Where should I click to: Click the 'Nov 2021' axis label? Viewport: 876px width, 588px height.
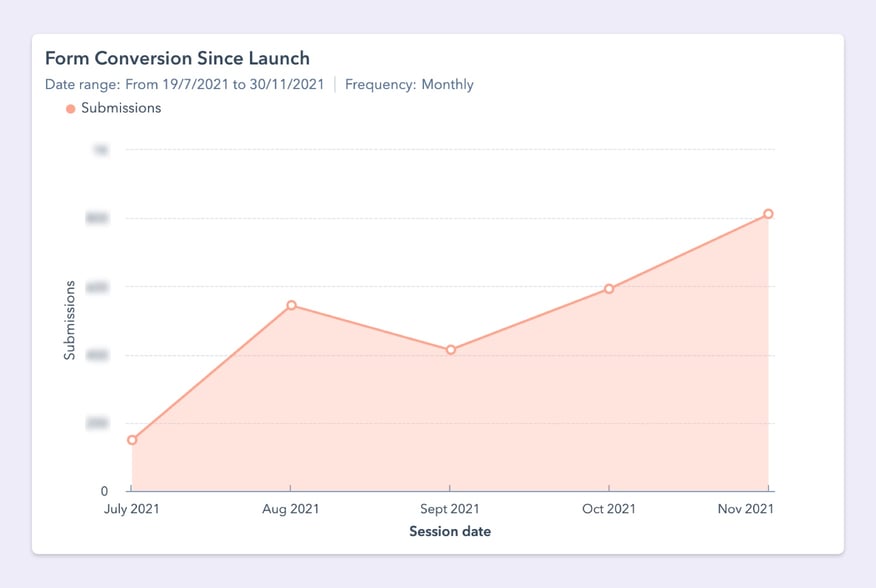(x=746, y=509)
